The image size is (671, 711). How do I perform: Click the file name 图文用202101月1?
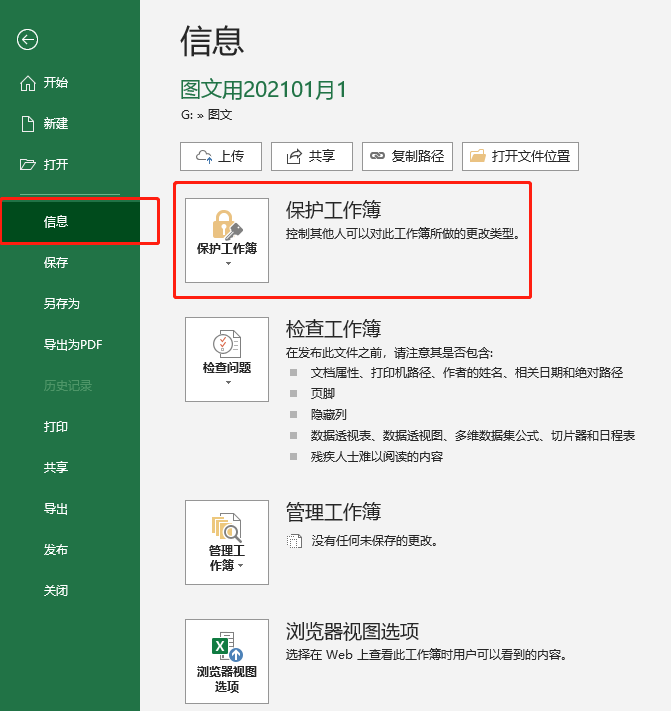tap(263, 89)
